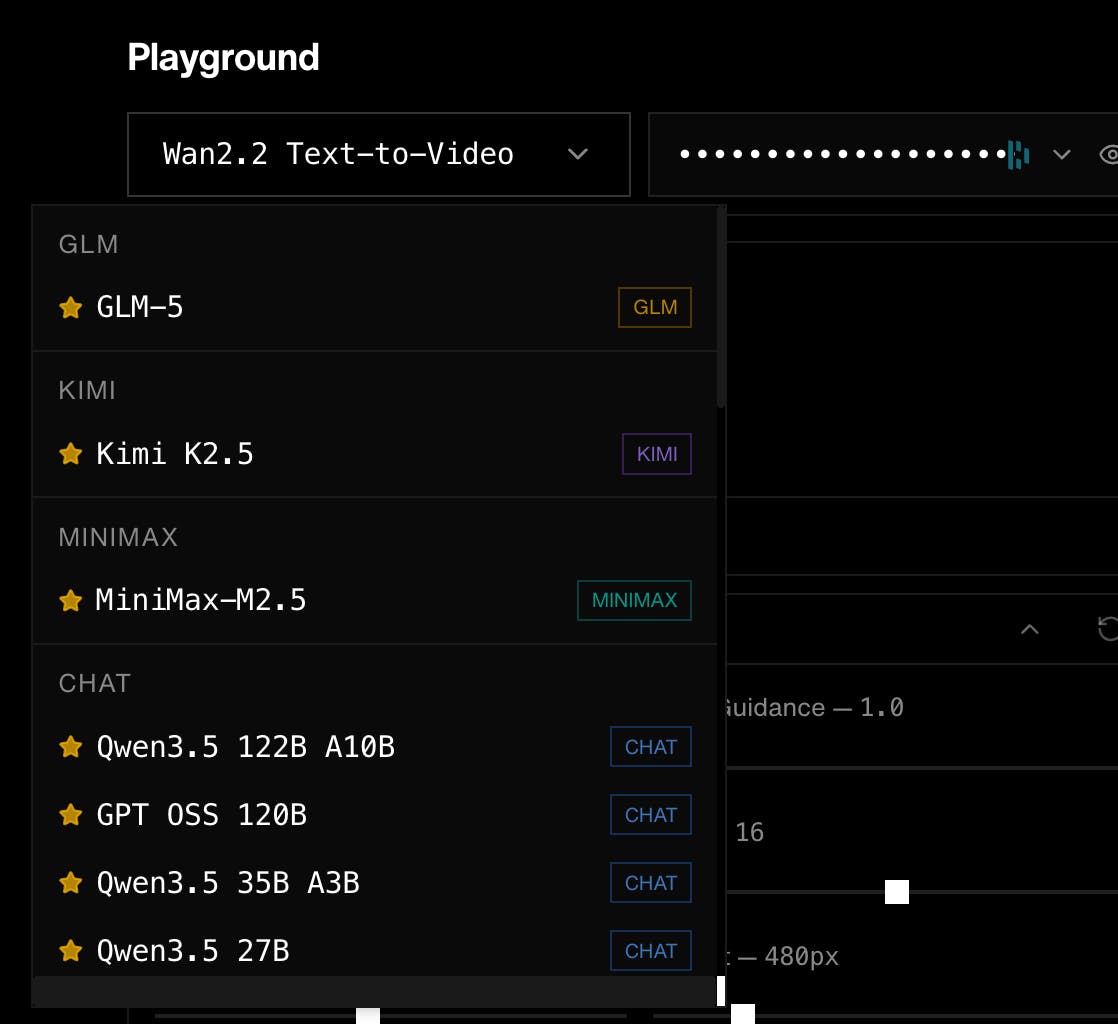Choose Qwen3.5 35B A3B model

click(375, 883)
